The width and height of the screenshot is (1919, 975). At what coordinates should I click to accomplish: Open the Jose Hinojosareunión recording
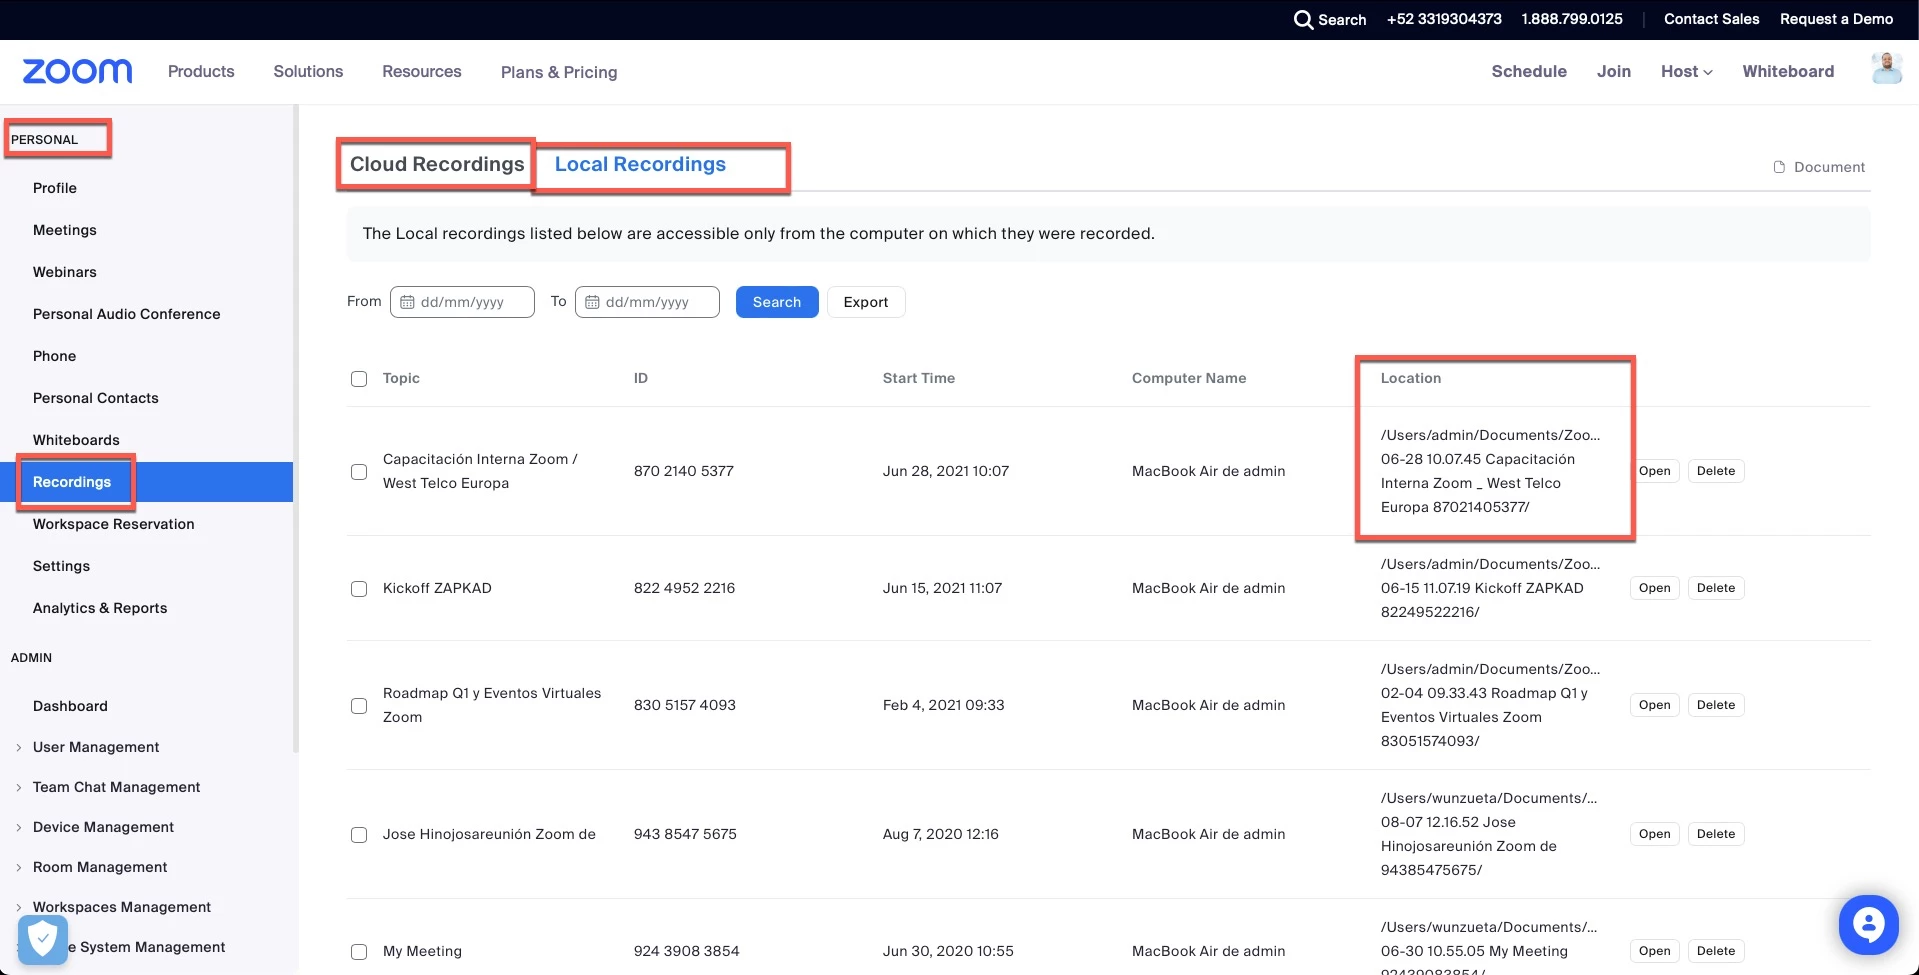(1654, 834)
